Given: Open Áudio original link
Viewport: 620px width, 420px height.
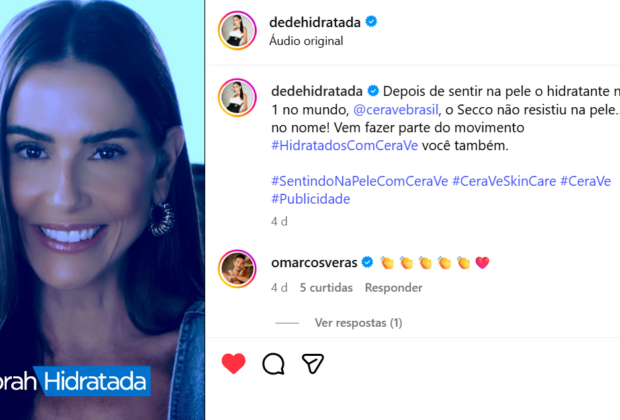Looking at the screenshot, I should pyautogui.click(x=306, y=41).
